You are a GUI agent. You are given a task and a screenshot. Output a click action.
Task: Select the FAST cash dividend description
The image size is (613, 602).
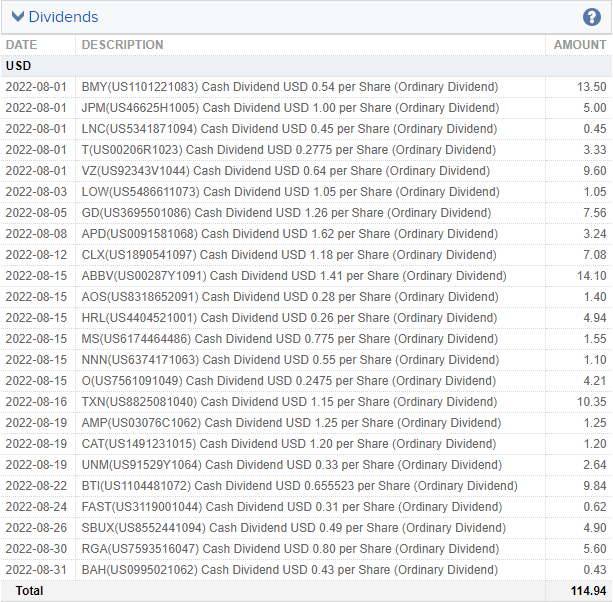(x=292, y=507)
